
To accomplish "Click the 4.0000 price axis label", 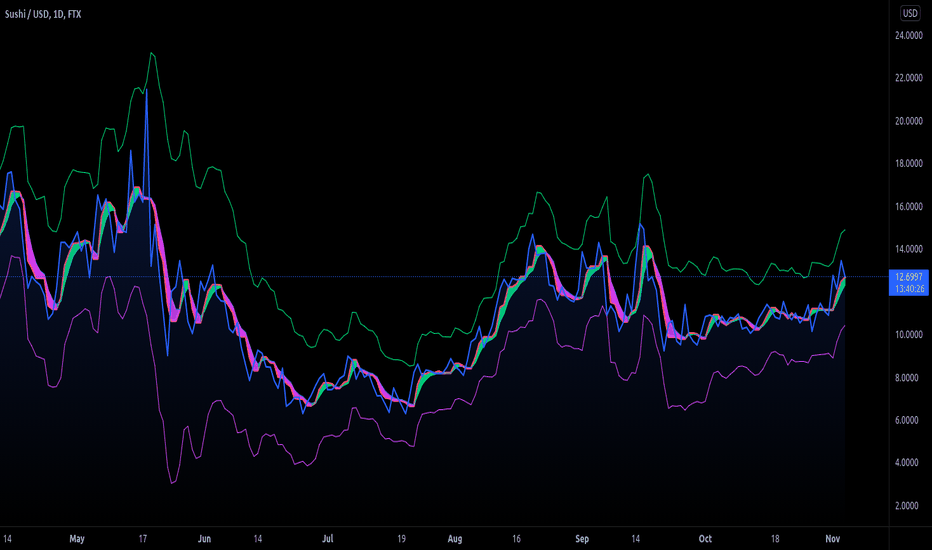I will click(x=906, y=463).
